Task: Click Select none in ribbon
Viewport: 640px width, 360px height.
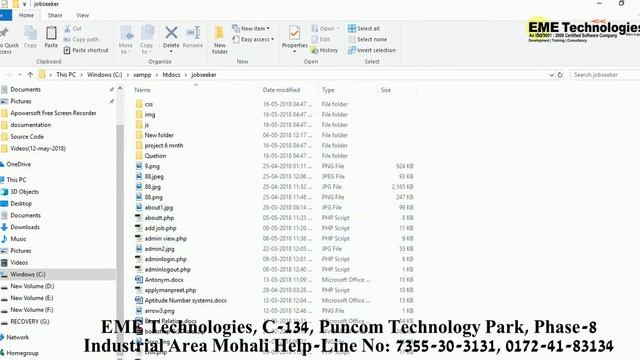Action: point(367,39)
